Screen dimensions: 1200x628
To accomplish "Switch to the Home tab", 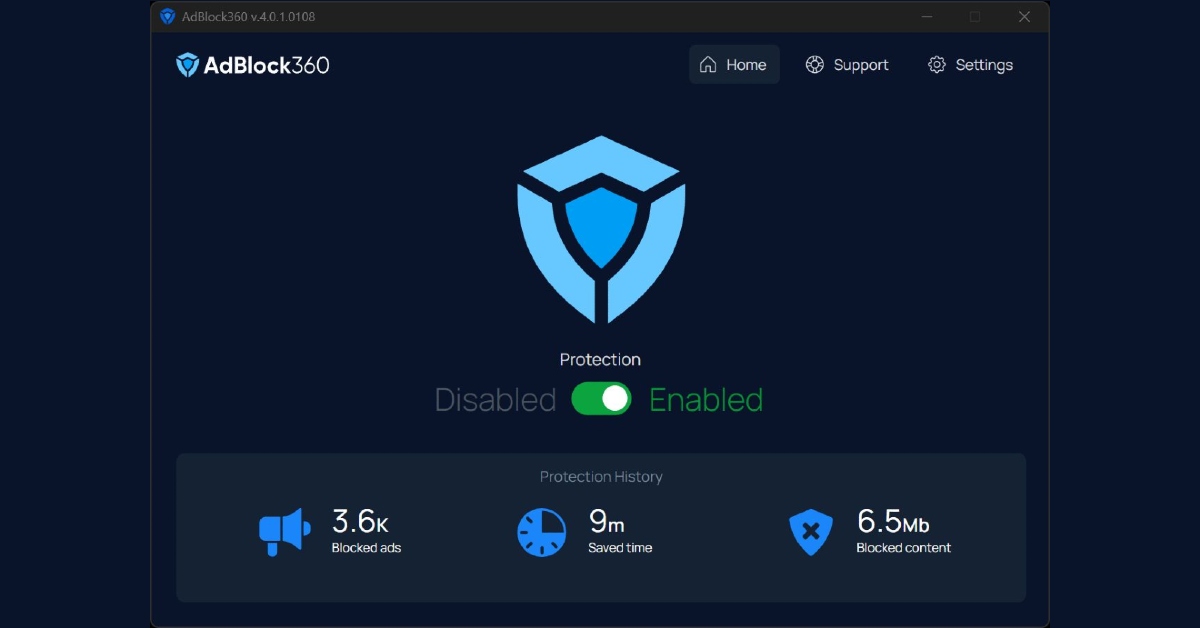I will [x=734, y=65].
